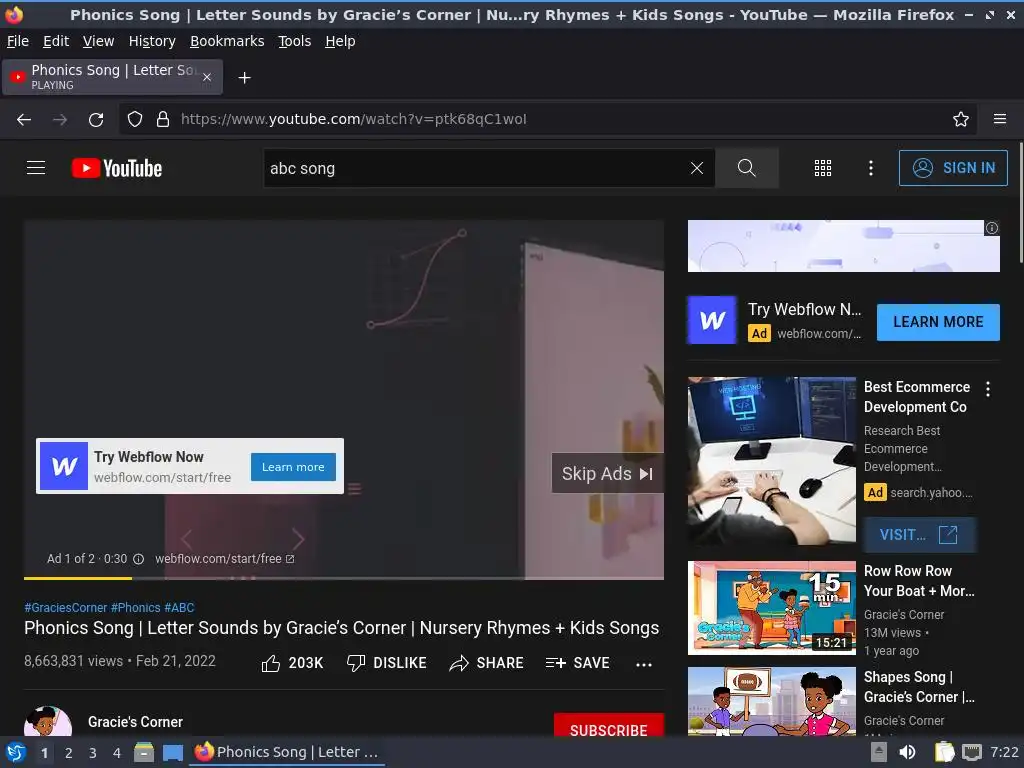1024x768 pixels.
Task: Click the URL address bar
Action: click(x=549, y=120)
